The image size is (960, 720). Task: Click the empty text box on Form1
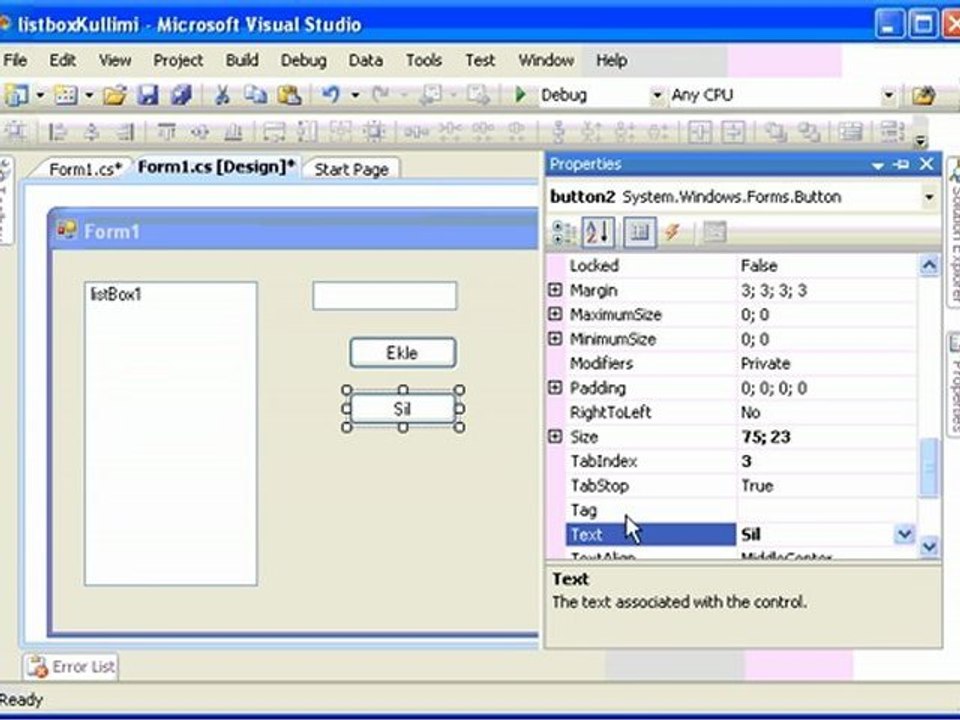pos(384,296)
